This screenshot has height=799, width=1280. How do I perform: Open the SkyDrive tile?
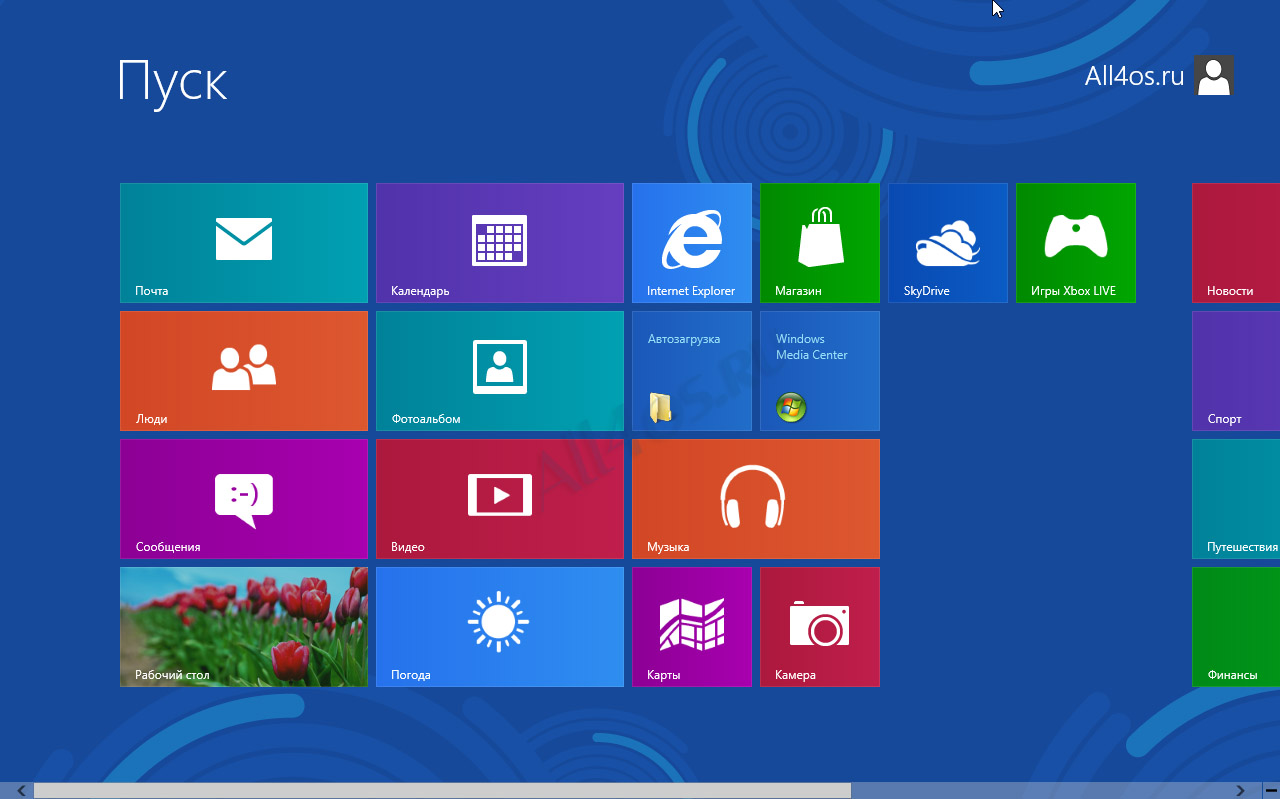coord(948,243)
